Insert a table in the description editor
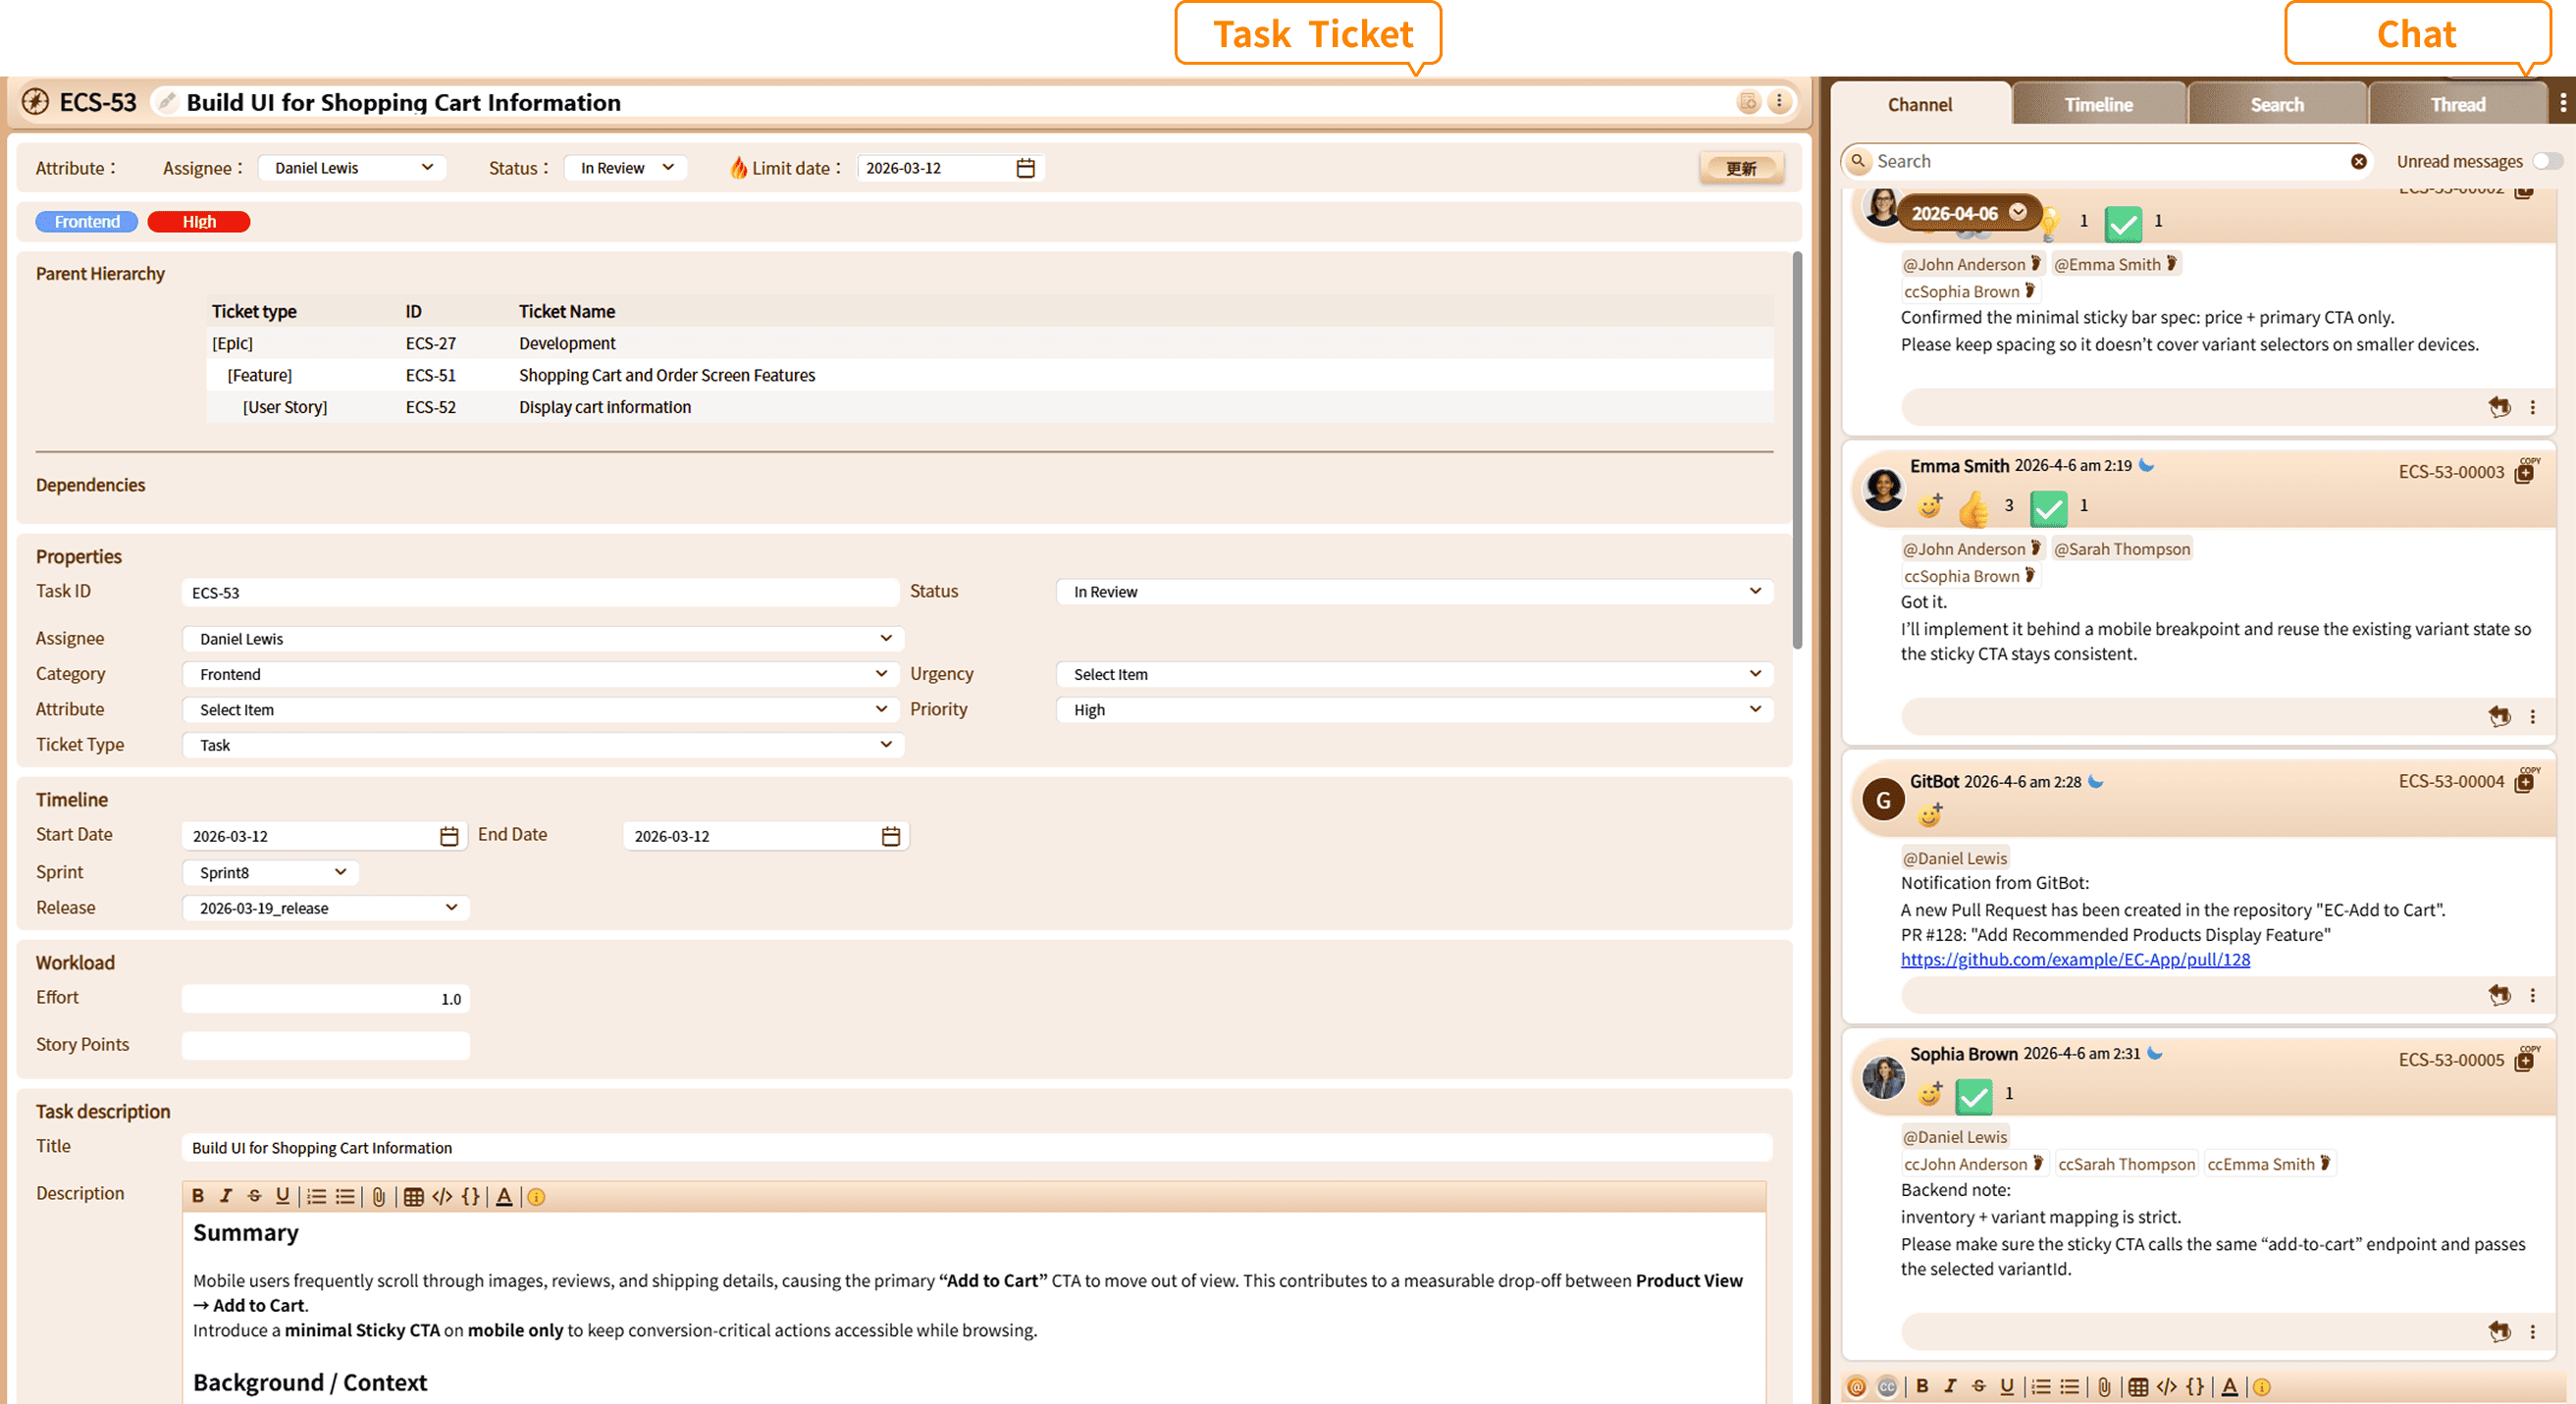Screen dimensions: 2576x1404 coord(413,1197)
